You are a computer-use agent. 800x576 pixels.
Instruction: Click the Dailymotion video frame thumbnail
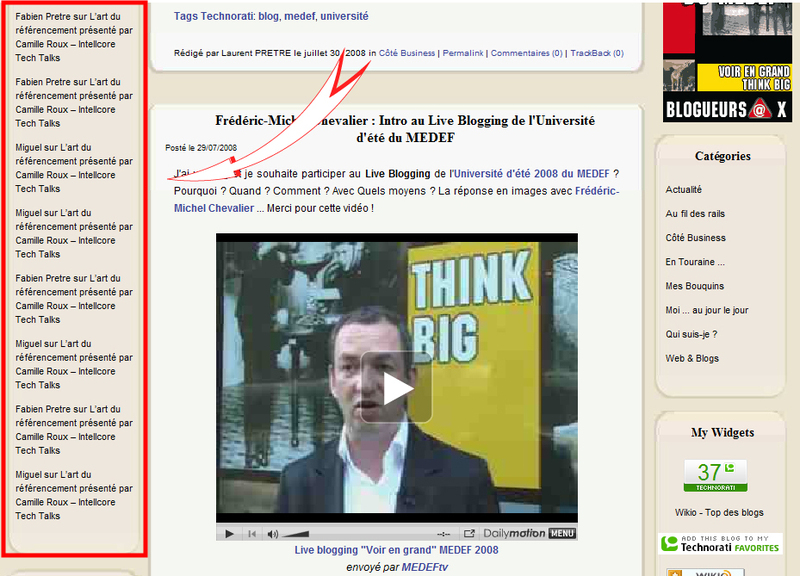396,378
